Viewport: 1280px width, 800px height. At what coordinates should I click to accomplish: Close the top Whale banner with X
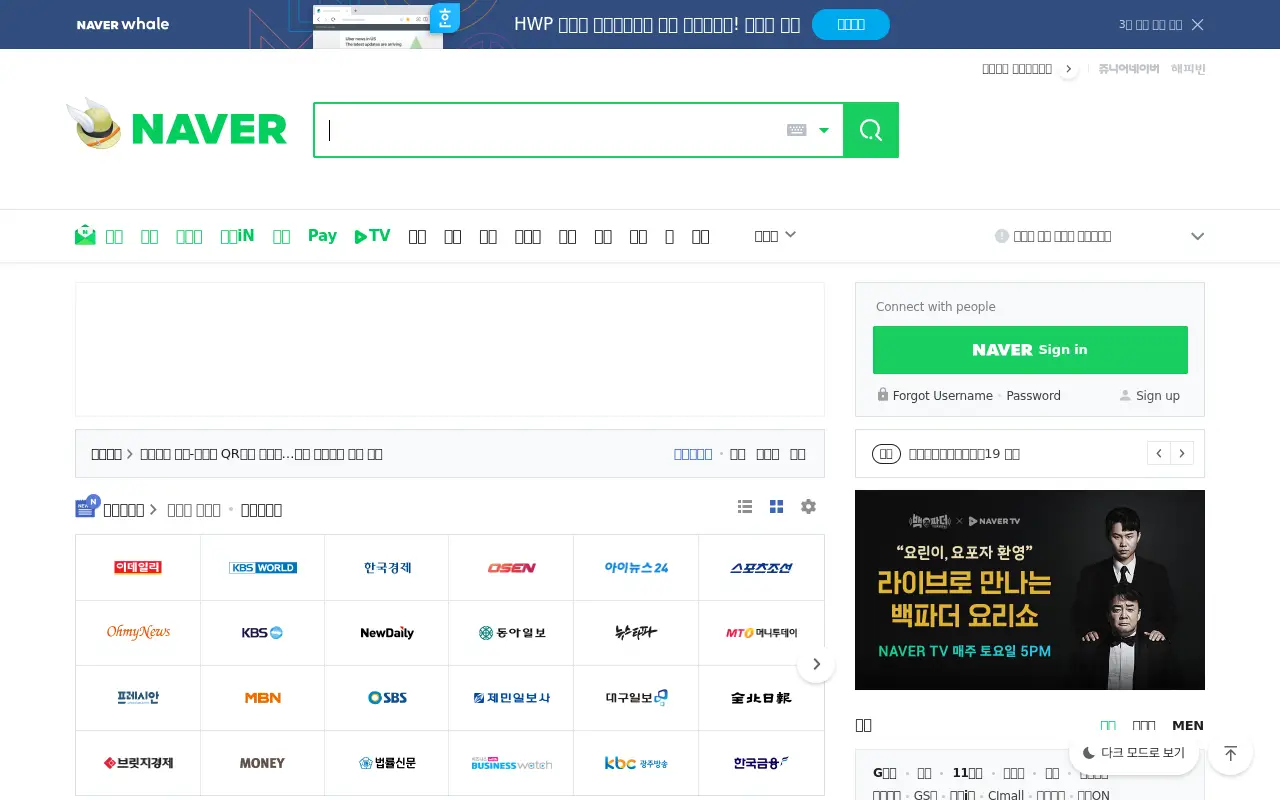point(1197,24)
